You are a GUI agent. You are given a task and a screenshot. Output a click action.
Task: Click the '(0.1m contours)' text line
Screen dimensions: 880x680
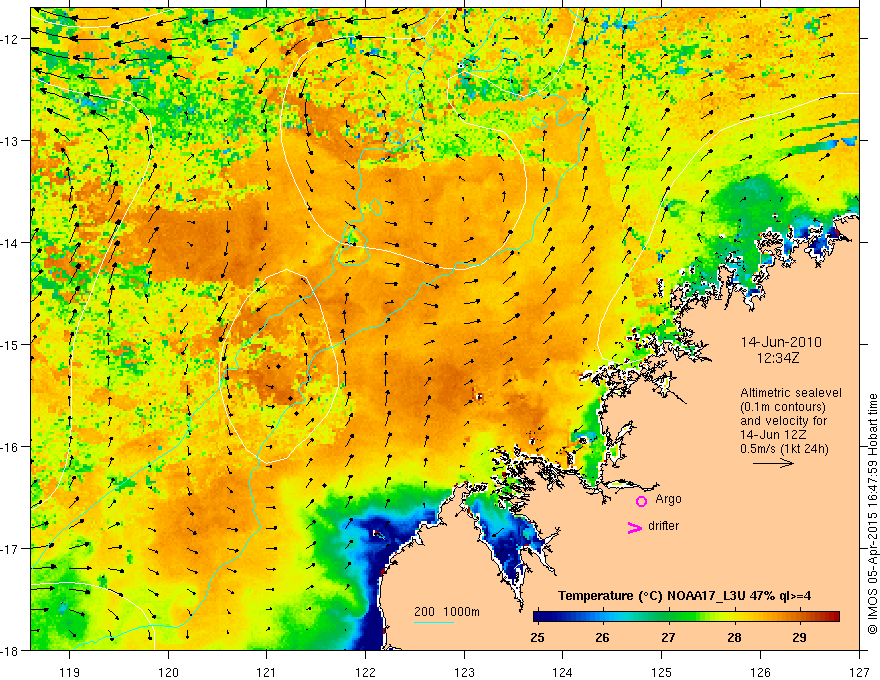pyautogui.click(x=783, y=407)
